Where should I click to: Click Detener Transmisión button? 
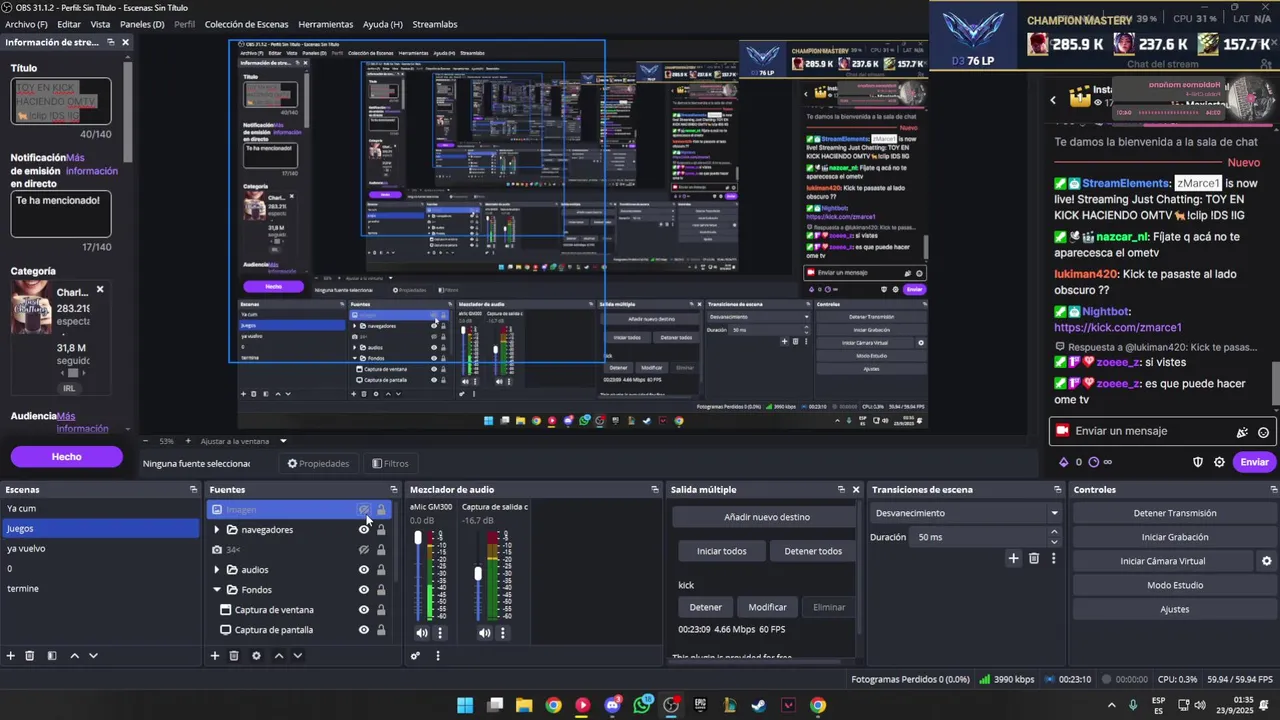tap(1174, 513)
